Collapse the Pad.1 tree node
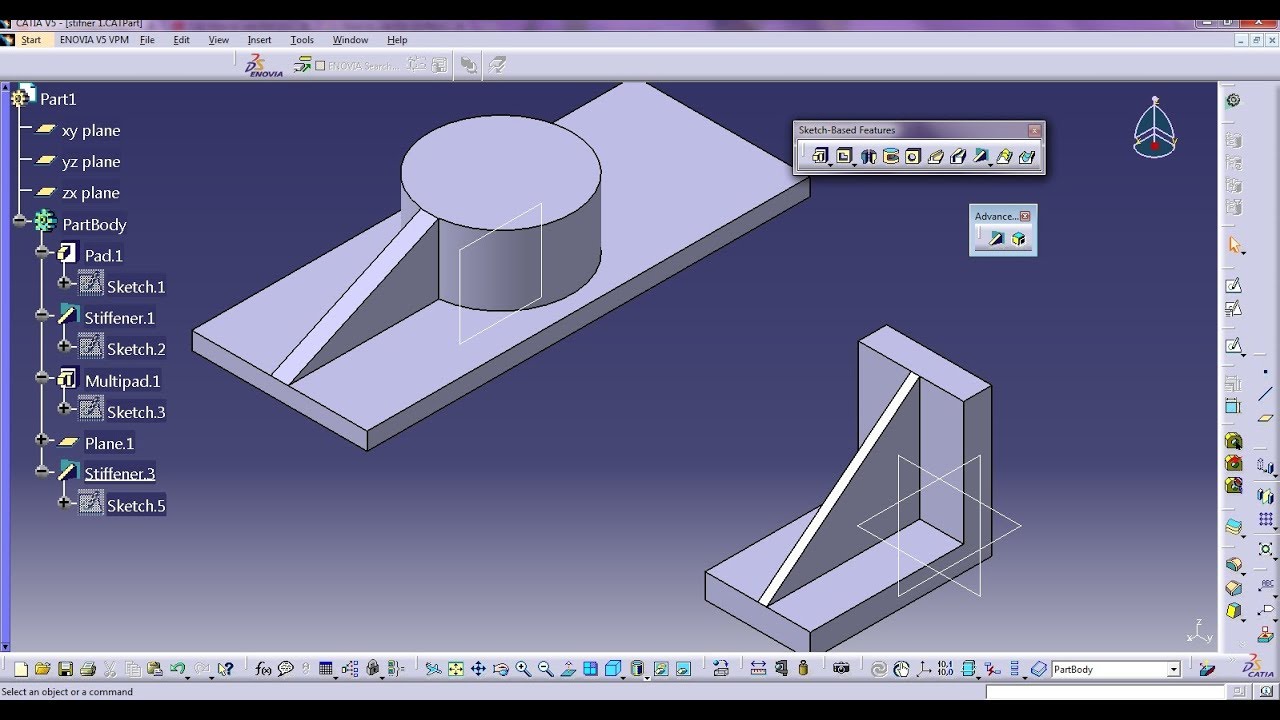The width and height of the screenshot is (1280, 720). tap(42, 252)
